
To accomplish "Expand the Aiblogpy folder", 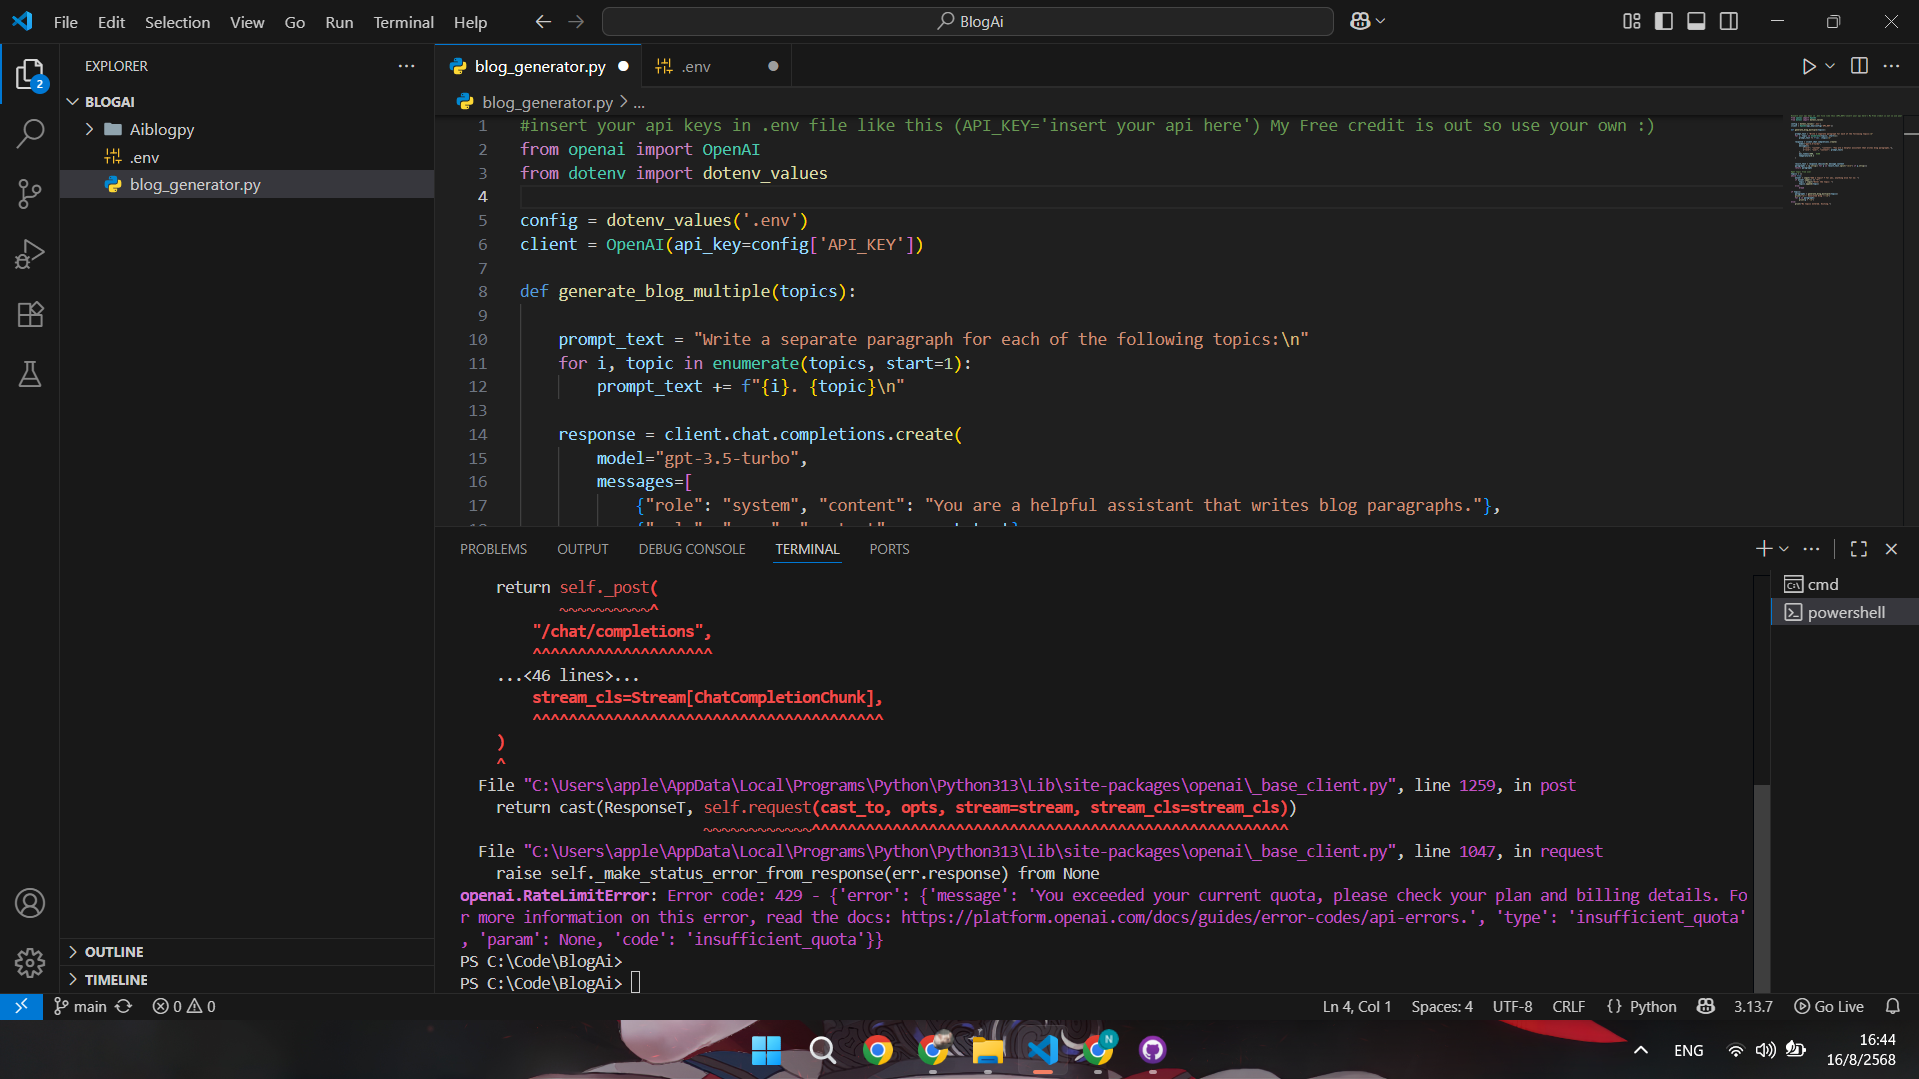I will (89, 129).
